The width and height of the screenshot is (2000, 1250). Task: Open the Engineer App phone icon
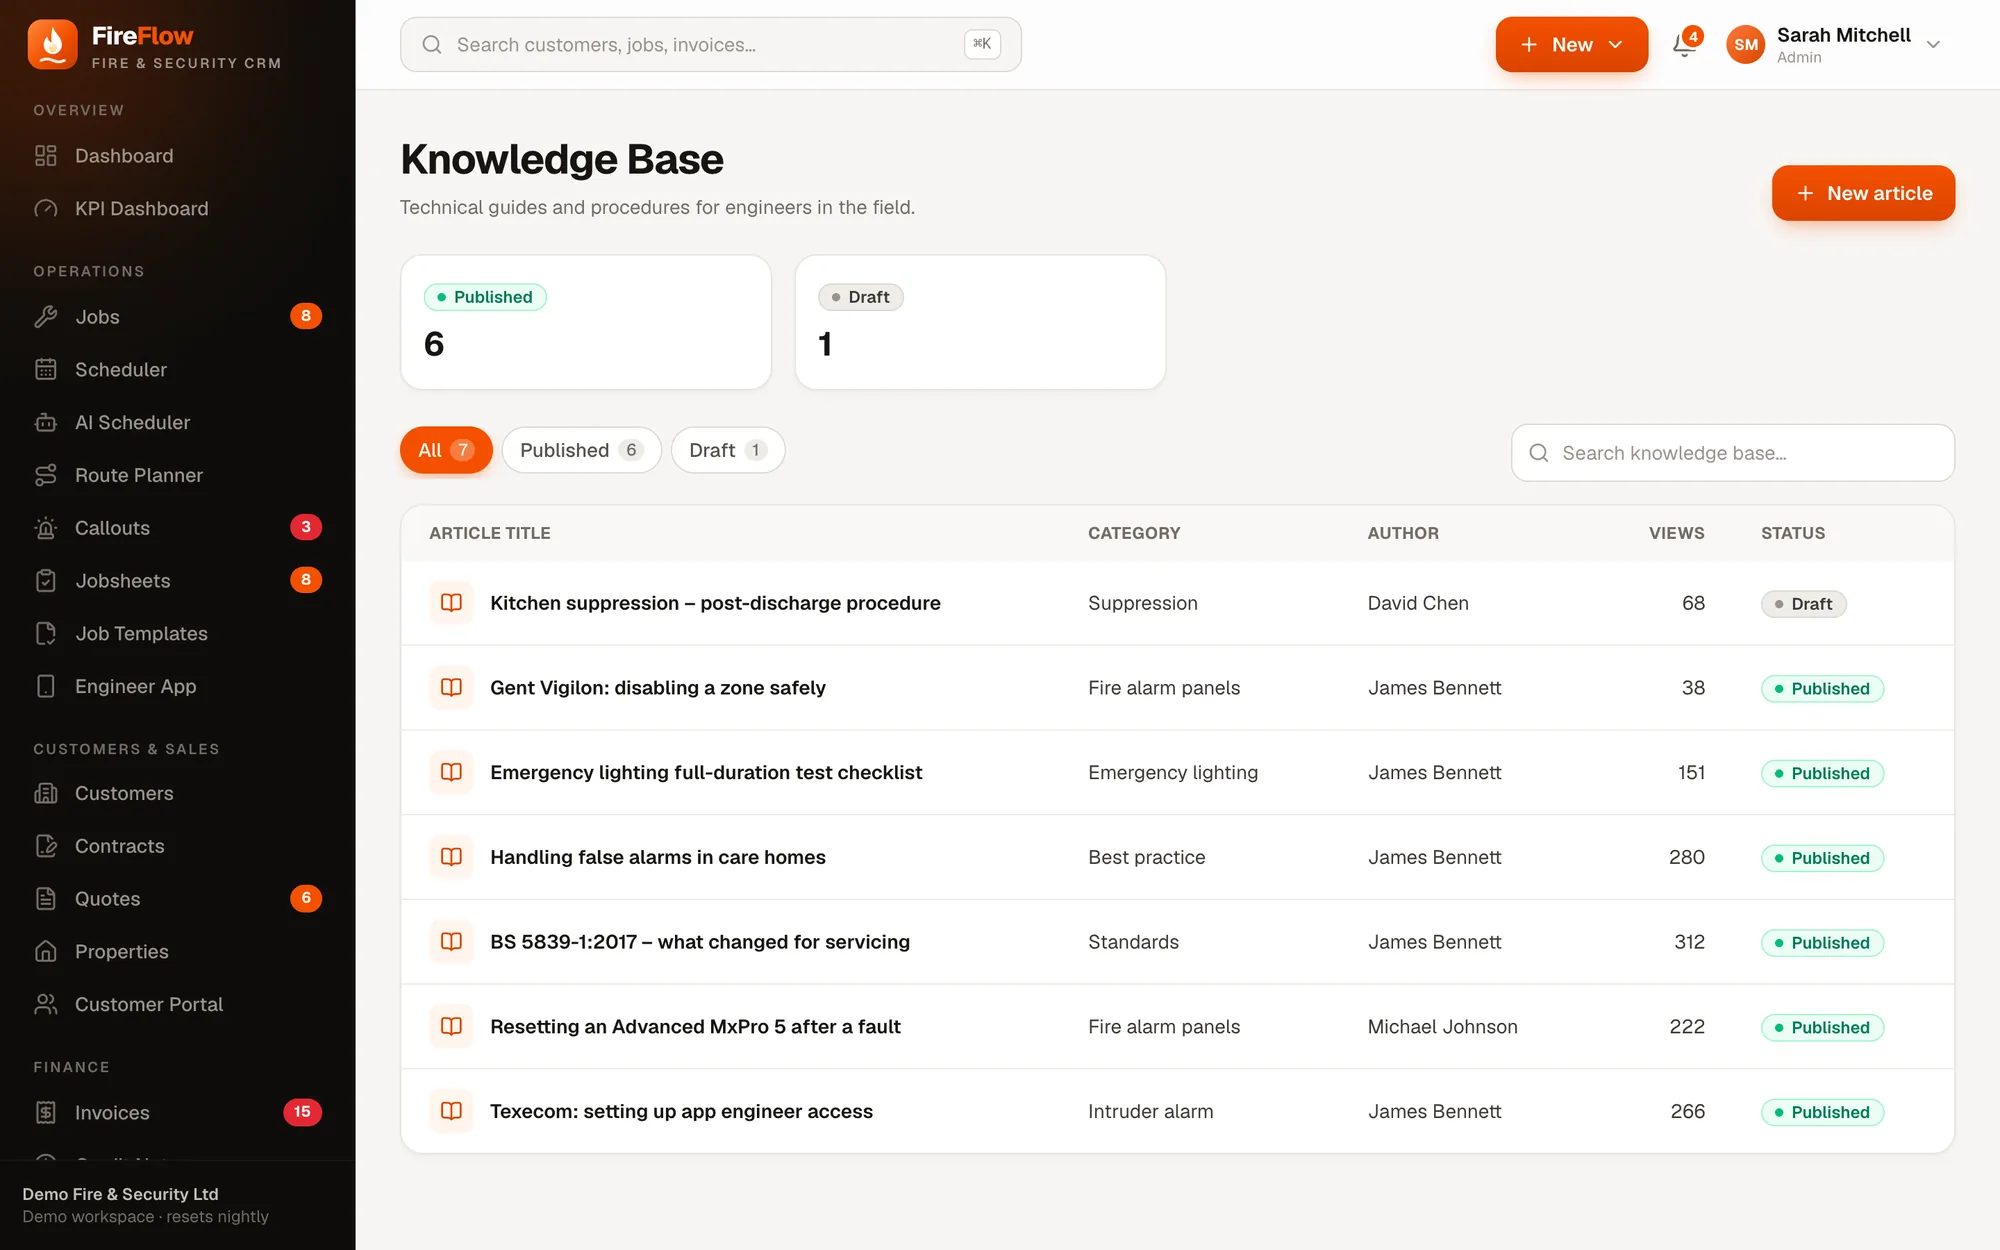click(46, 687)
